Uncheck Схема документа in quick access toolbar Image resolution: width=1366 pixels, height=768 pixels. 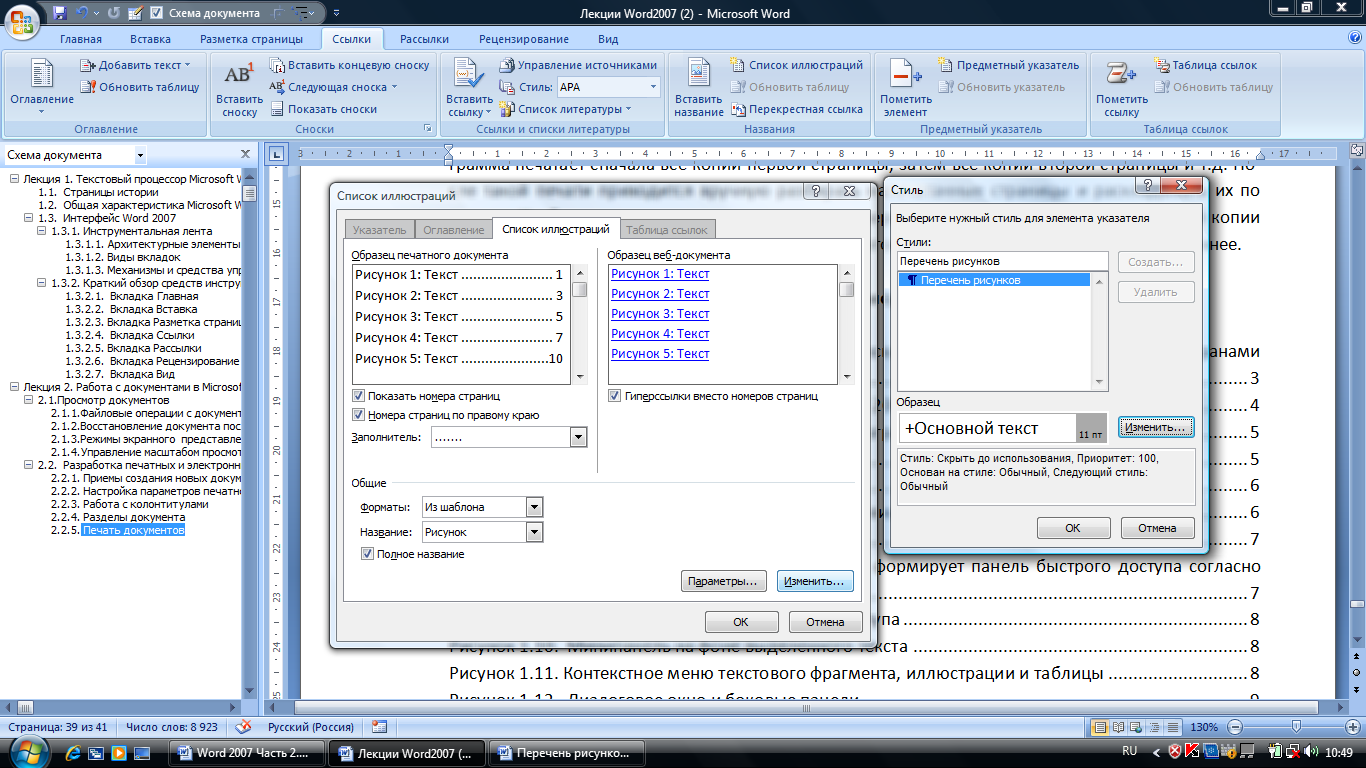coord(157,14)
